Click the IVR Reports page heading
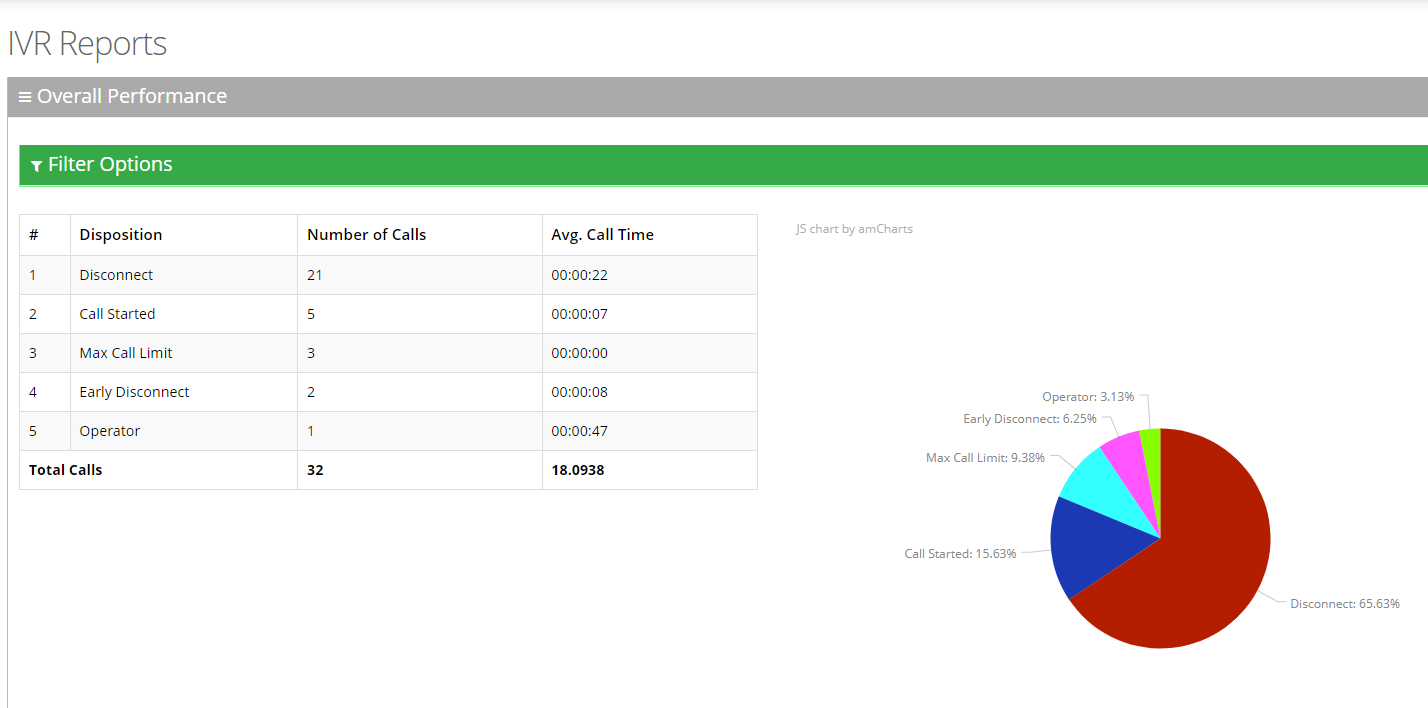Image resolution: width=1428 pixels, height=708 pixels. 87,44
